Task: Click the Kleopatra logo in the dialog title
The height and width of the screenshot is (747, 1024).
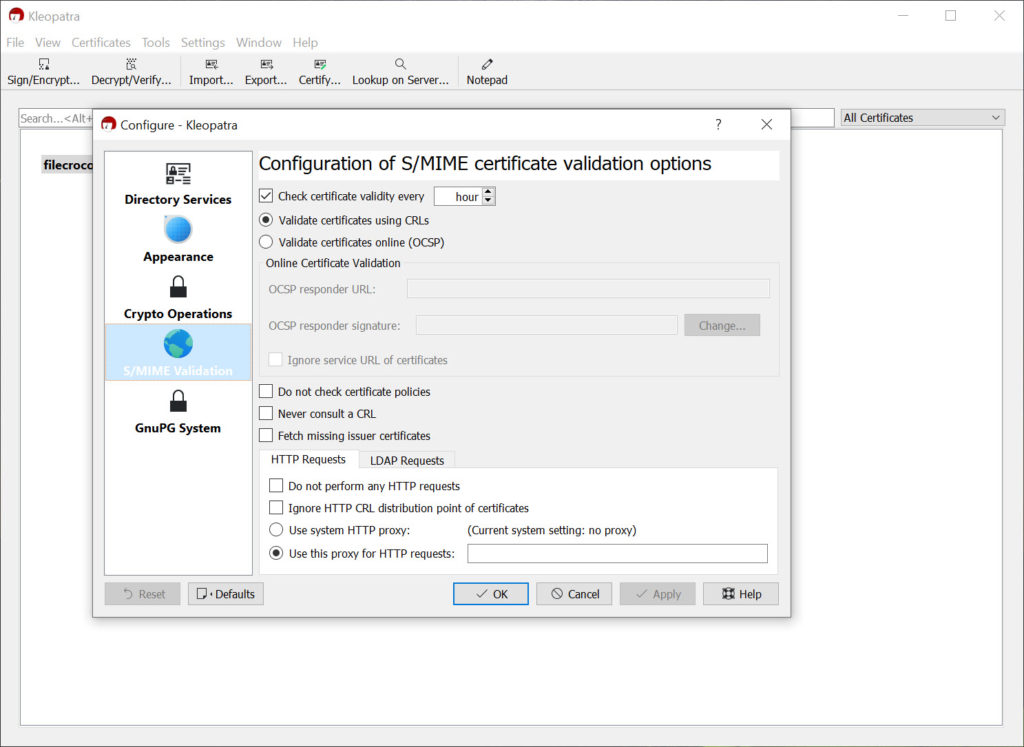Action: 108,124
